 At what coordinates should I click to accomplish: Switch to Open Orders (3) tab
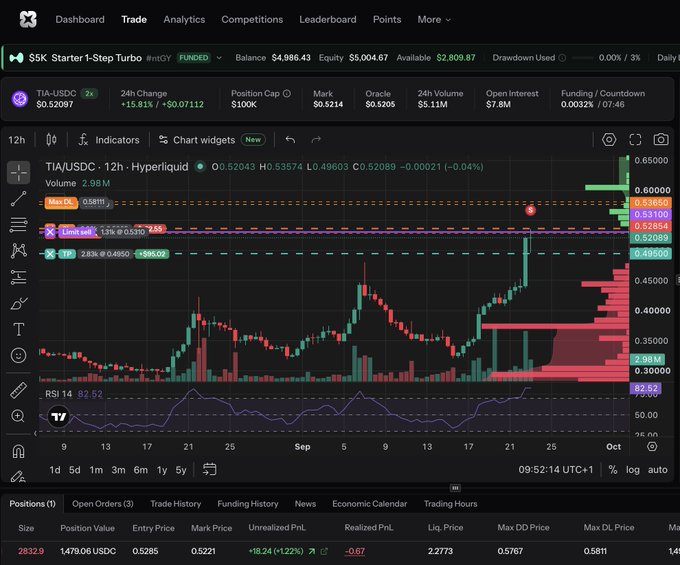pyautogui.click(x=102, y=504)
